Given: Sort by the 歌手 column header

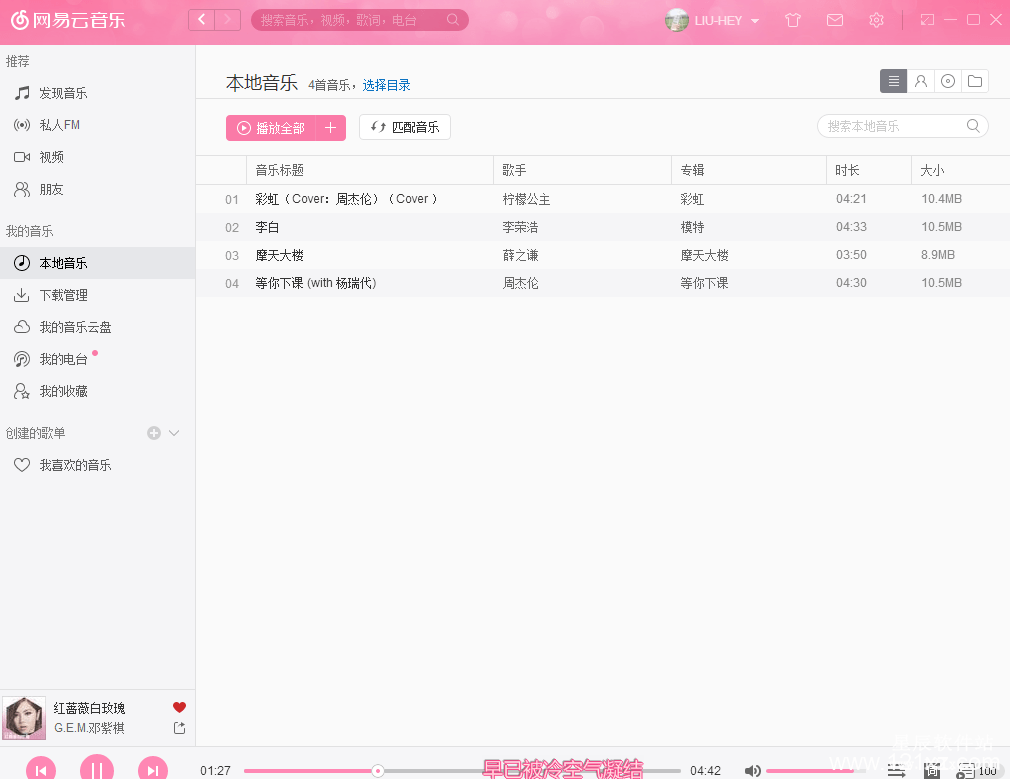Looking at the screenshot, I should [x=582, y=170].
